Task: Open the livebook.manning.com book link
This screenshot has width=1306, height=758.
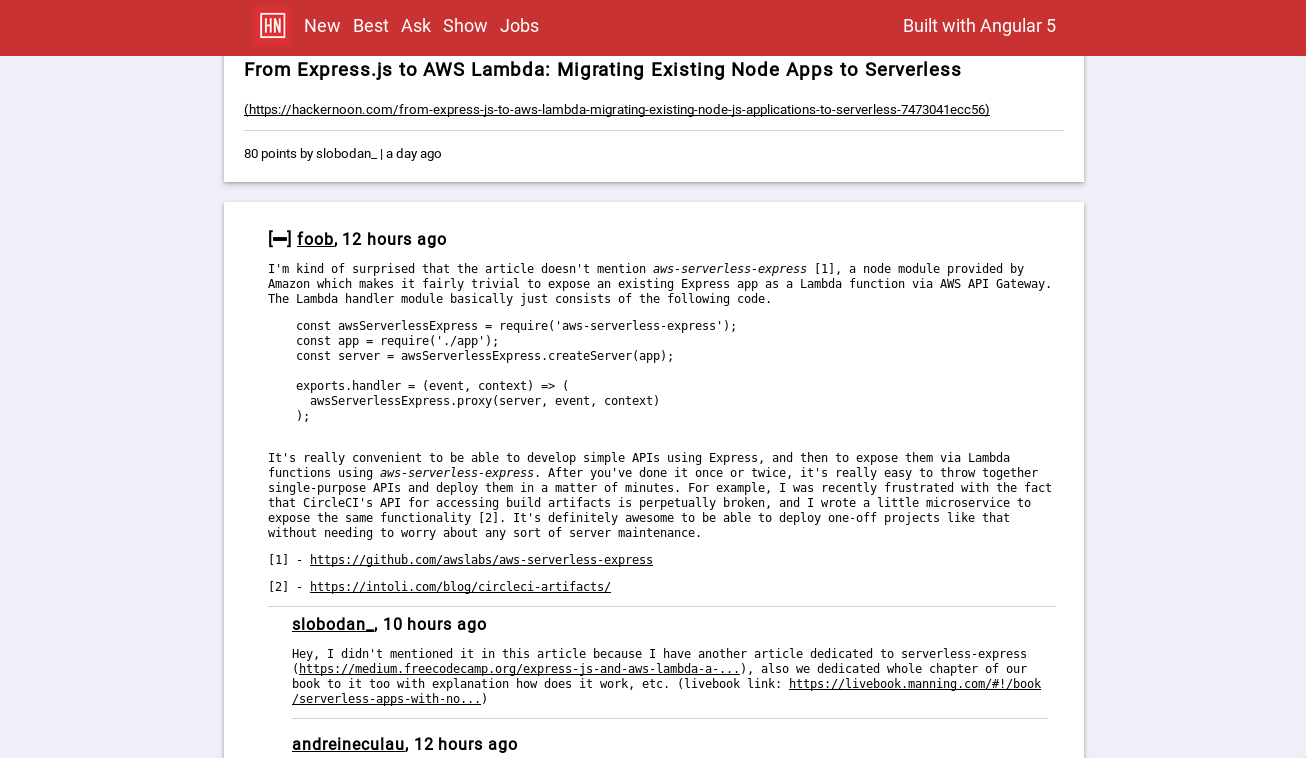Action: coord(915,684)
